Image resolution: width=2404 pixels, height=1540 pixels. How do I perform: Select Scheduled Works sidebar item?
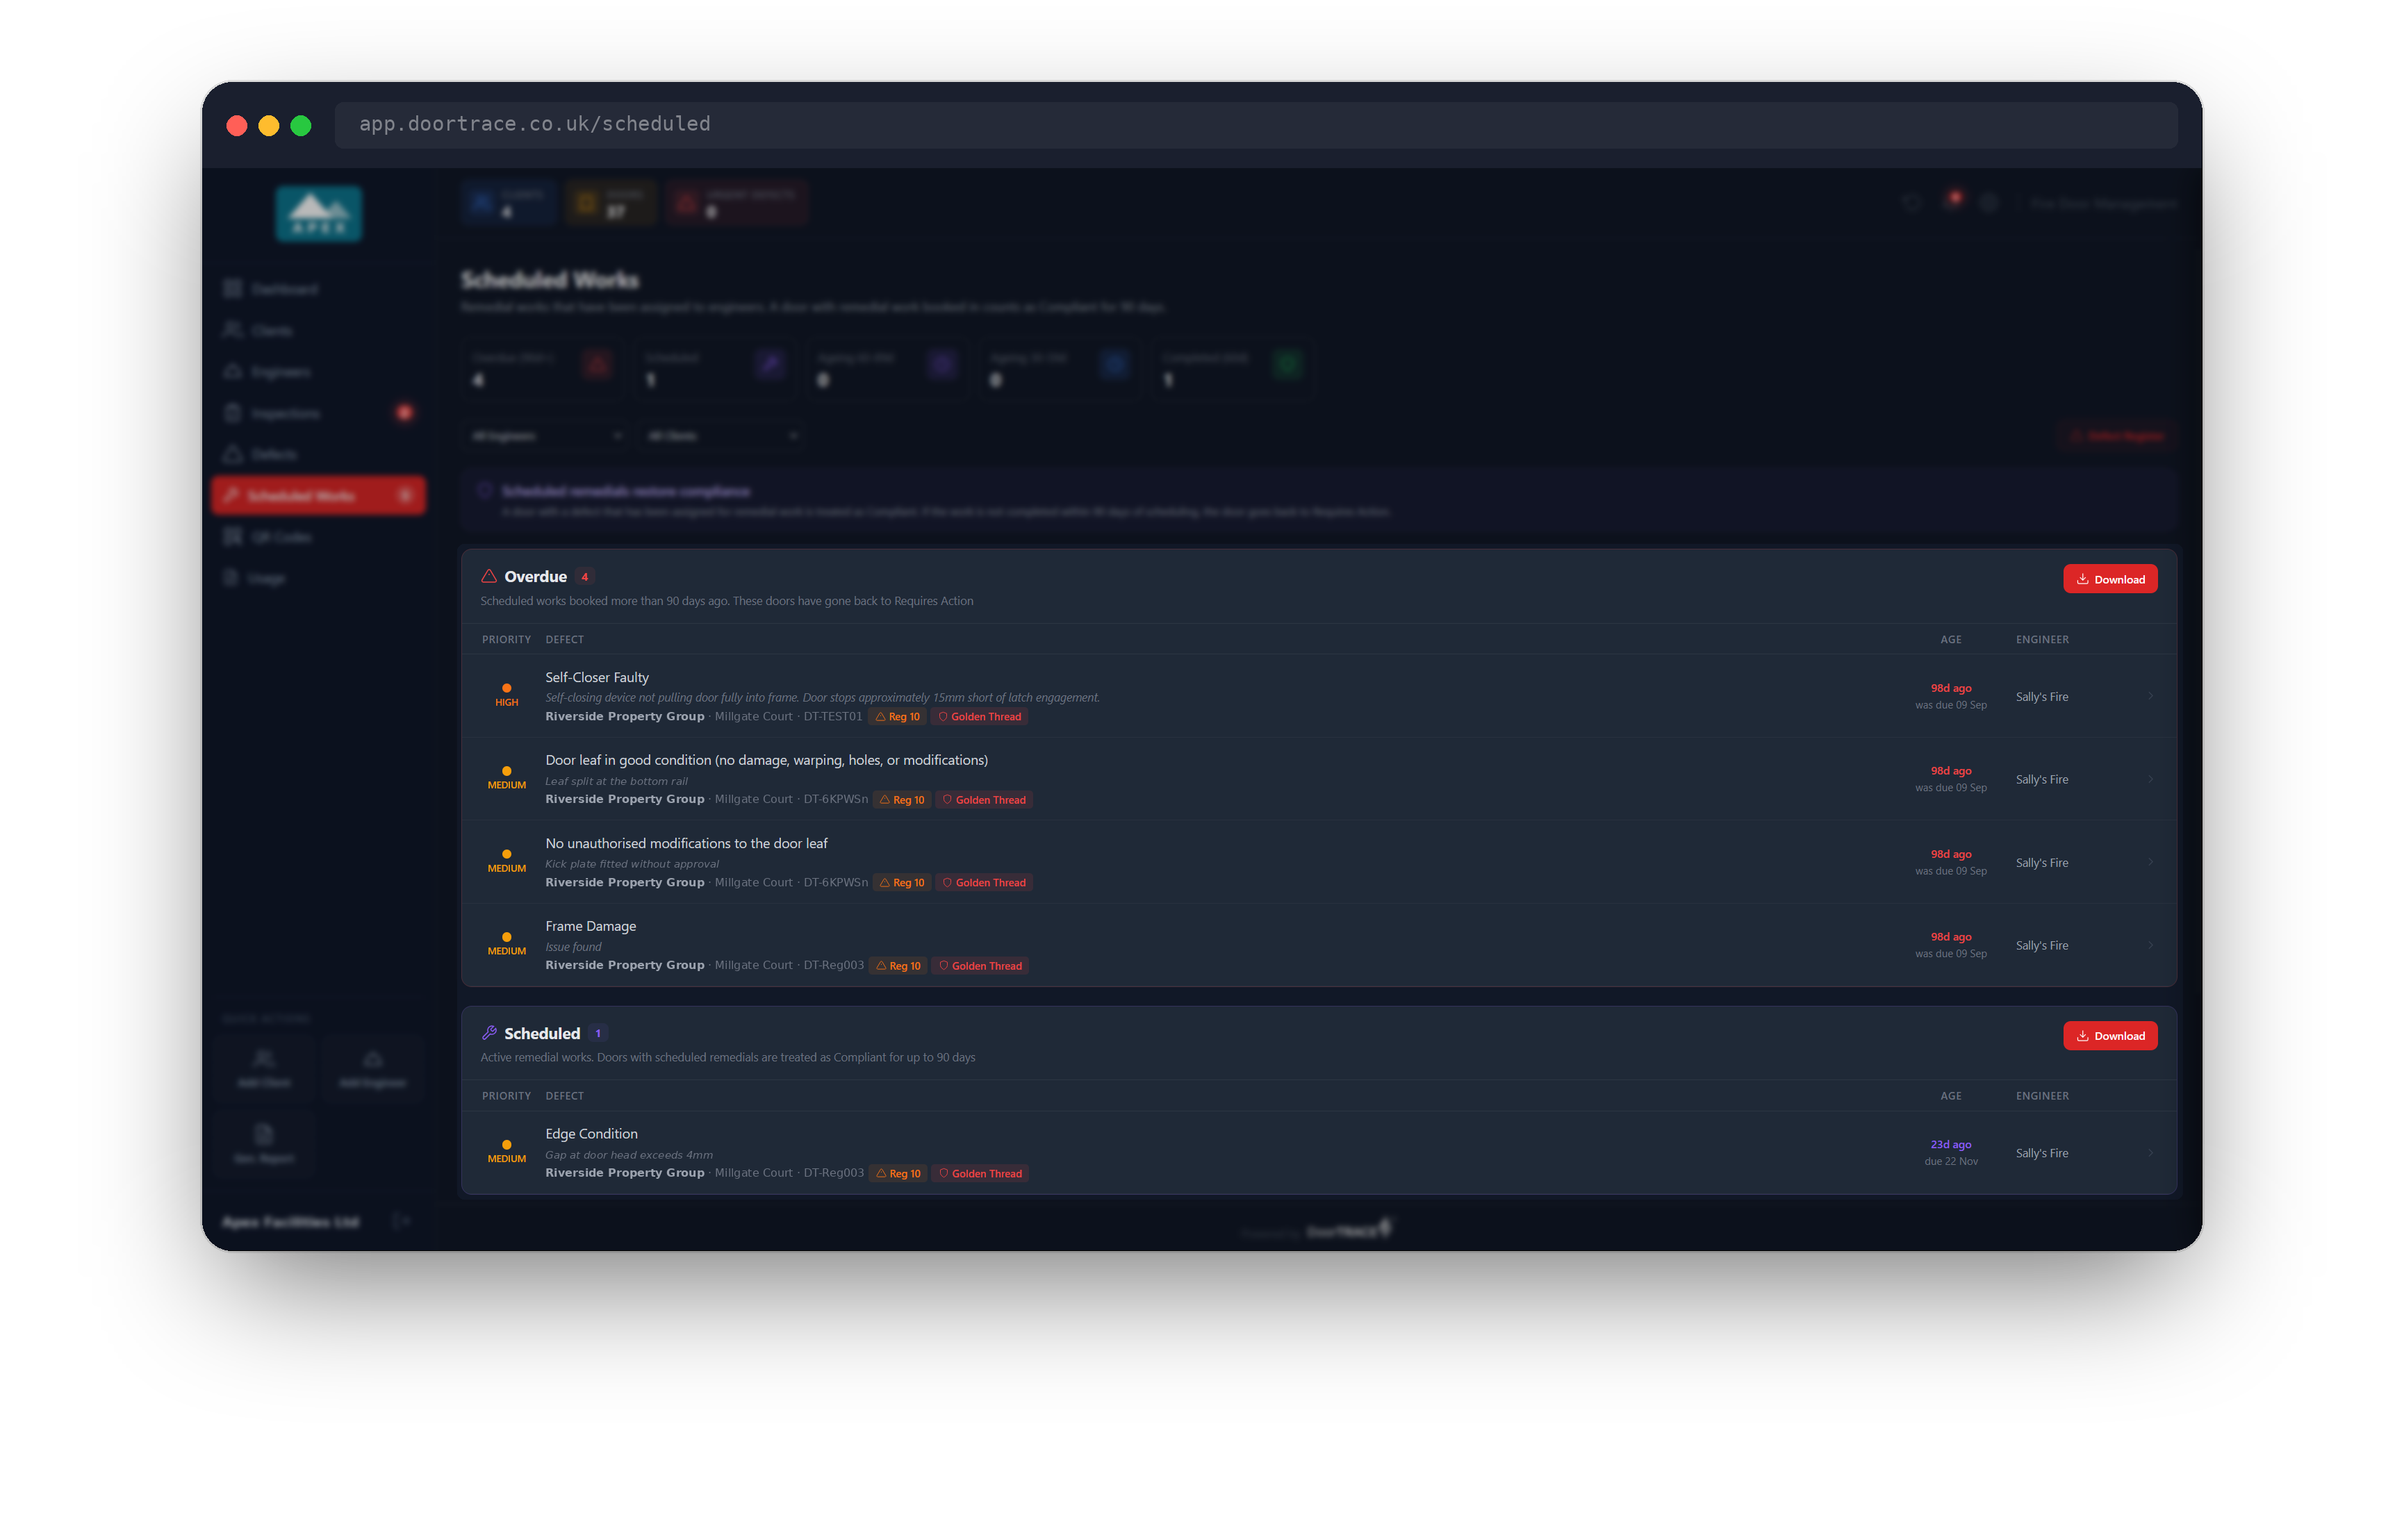(x=319, y=496)
